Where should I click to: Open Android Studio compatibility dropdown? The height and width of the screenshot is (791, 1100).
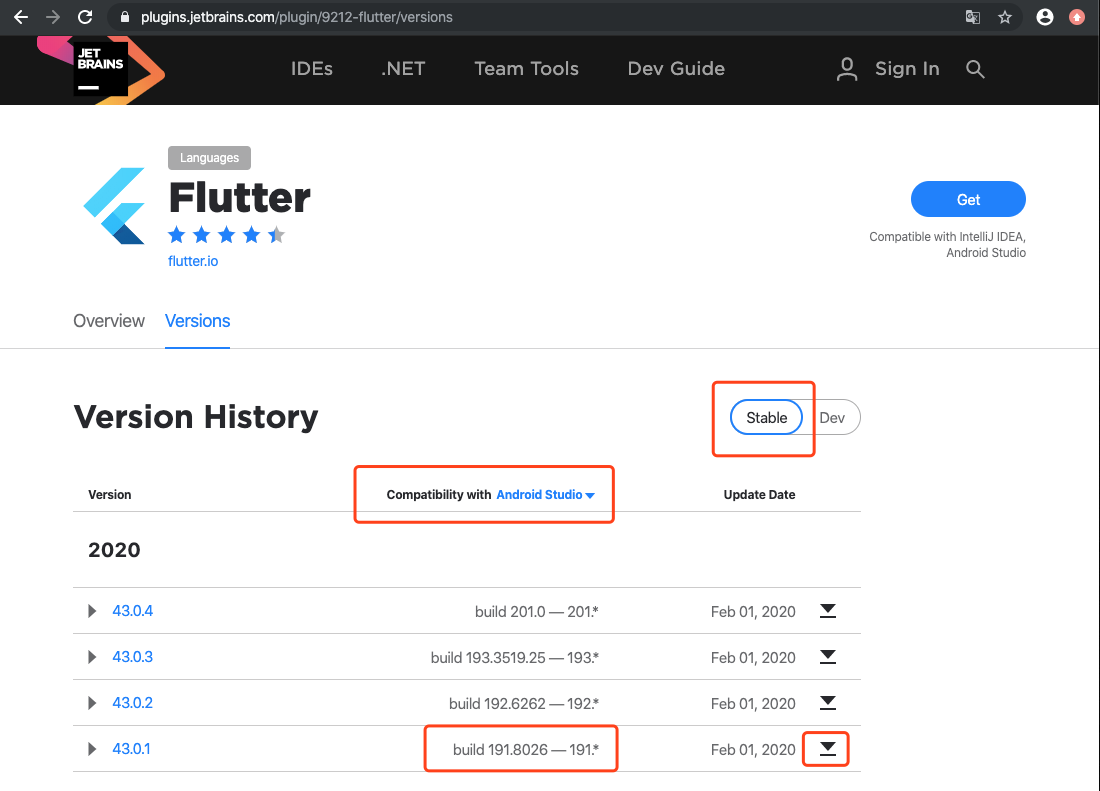coord(545,494)
